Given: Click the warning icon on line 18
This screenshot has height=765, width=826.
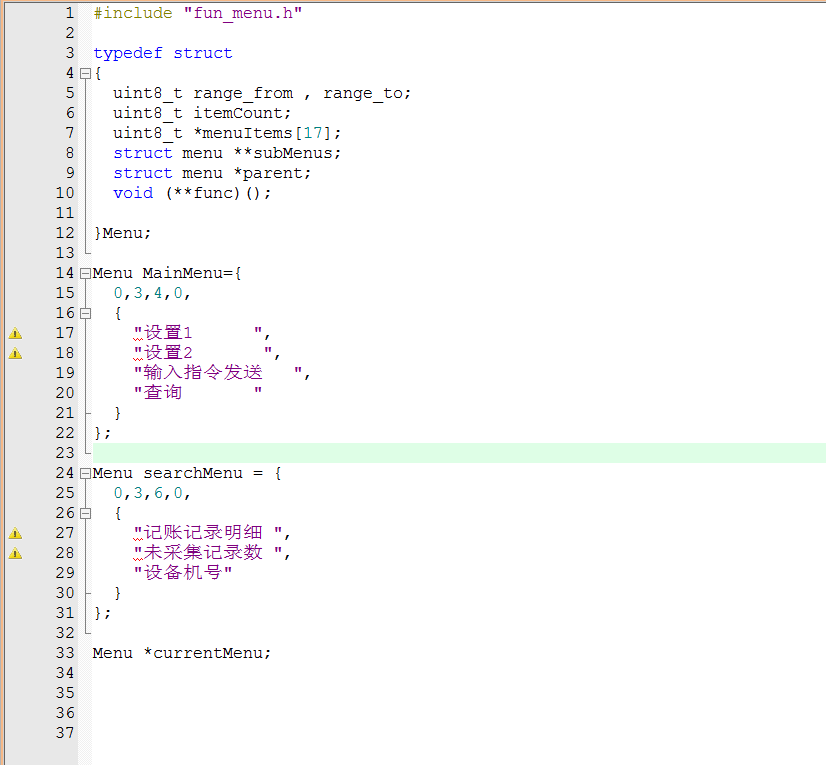Looking at the screenshot, I should [x=15, y=353].
